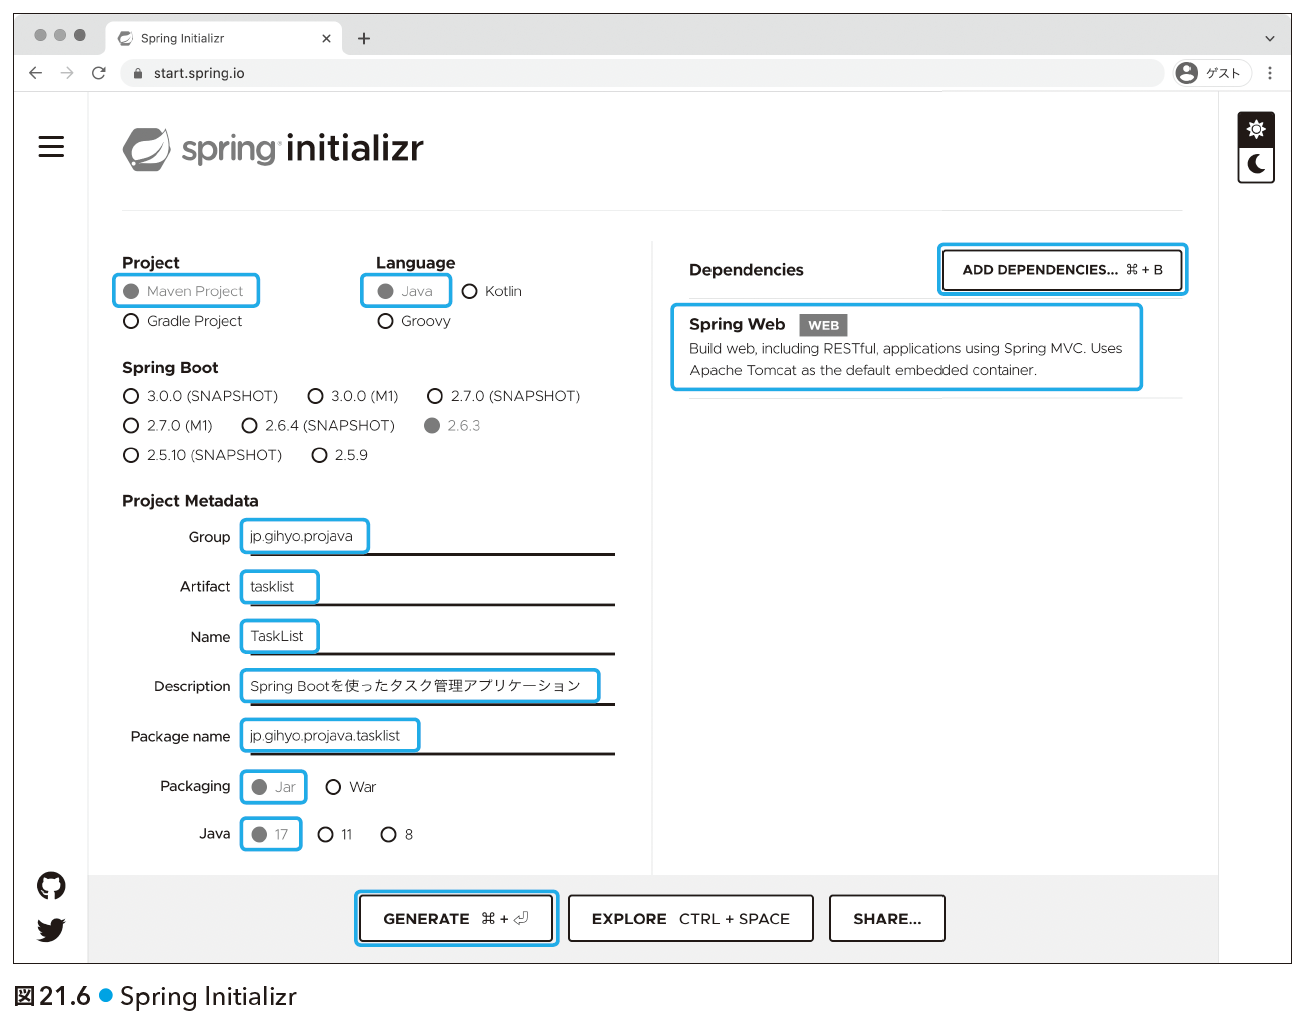Choose Kotlin as the language
The height and width of the screenshot is (1026, 1308).
pyautogui.click(x=492, y=291)
